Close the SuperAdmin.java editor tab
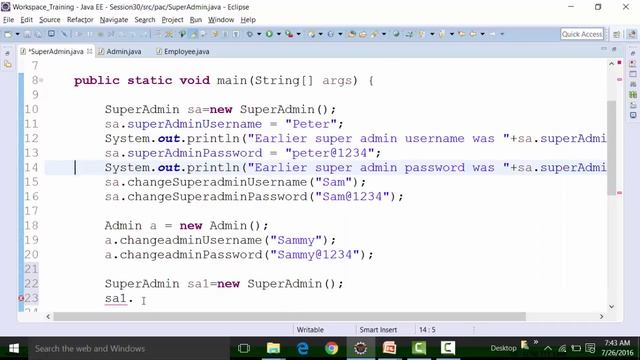This screenshot has width=640, height=360. point(89,51)
